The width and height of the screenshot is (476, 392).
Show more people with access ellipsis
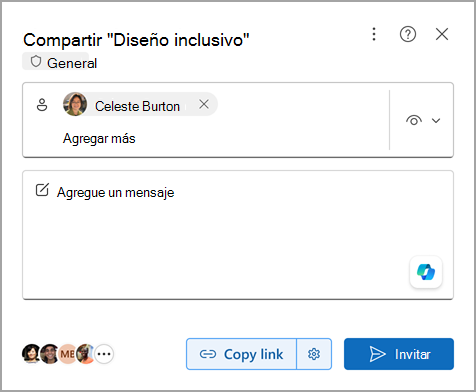click(104, 354)
